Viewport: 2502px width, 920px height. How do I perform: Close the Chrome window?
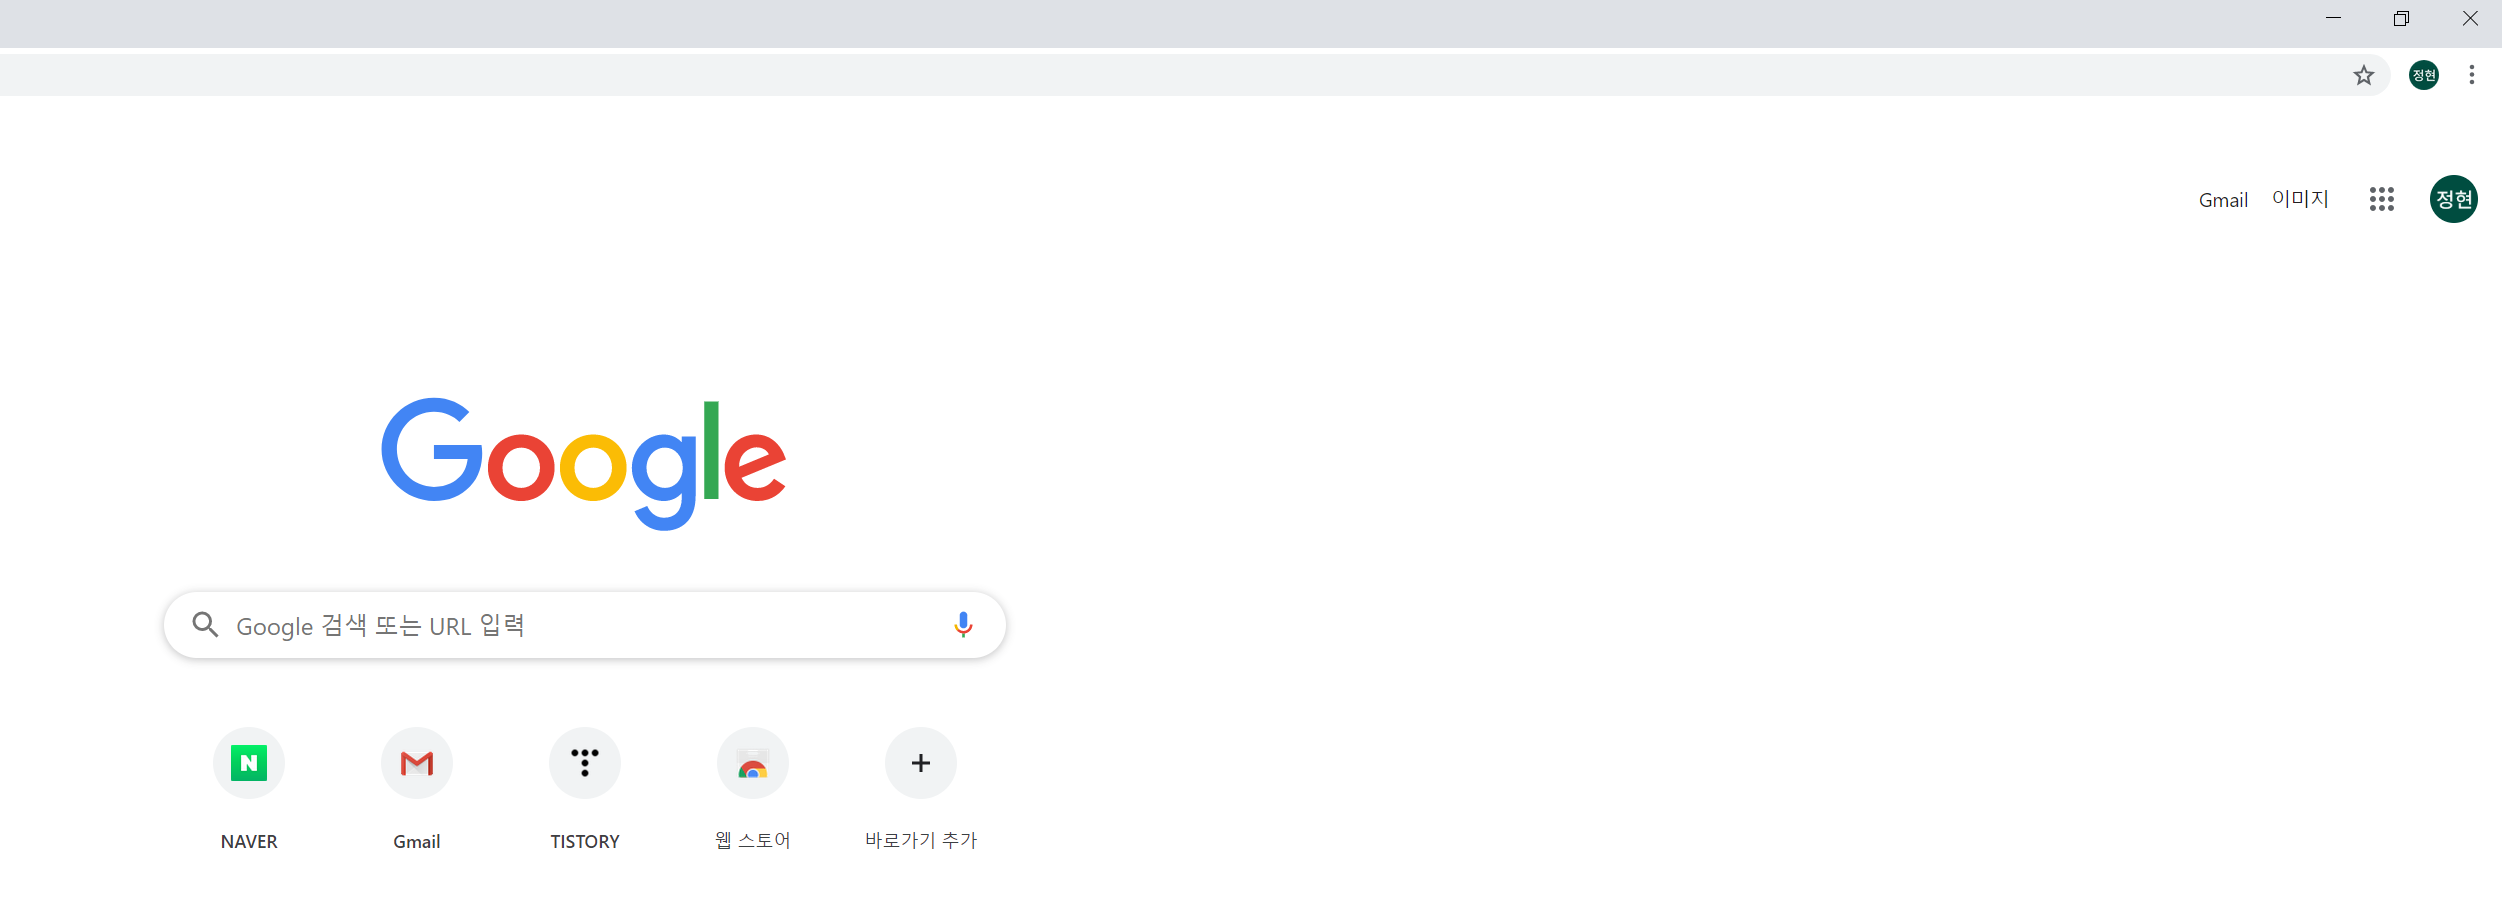coord(2469,18)
